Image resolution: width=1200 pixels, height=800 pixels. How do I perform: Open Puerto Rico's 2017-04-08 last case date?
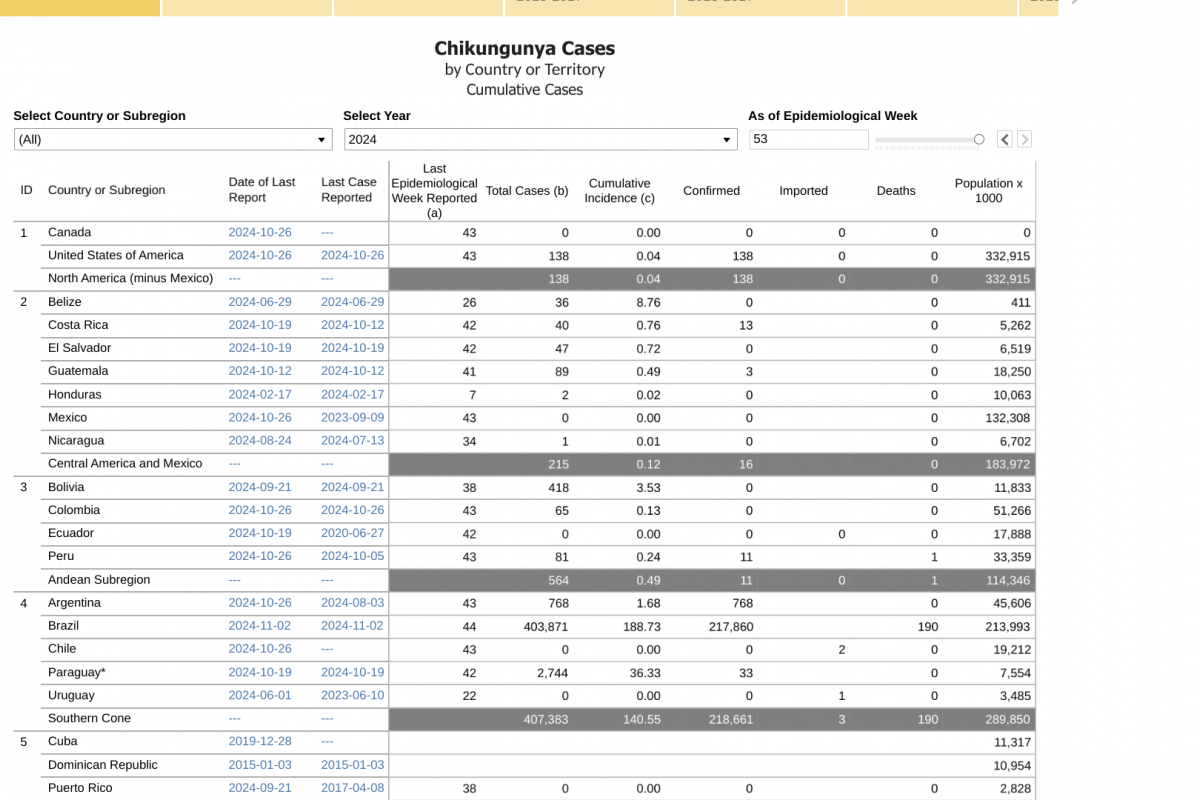[x=352, y=788]
